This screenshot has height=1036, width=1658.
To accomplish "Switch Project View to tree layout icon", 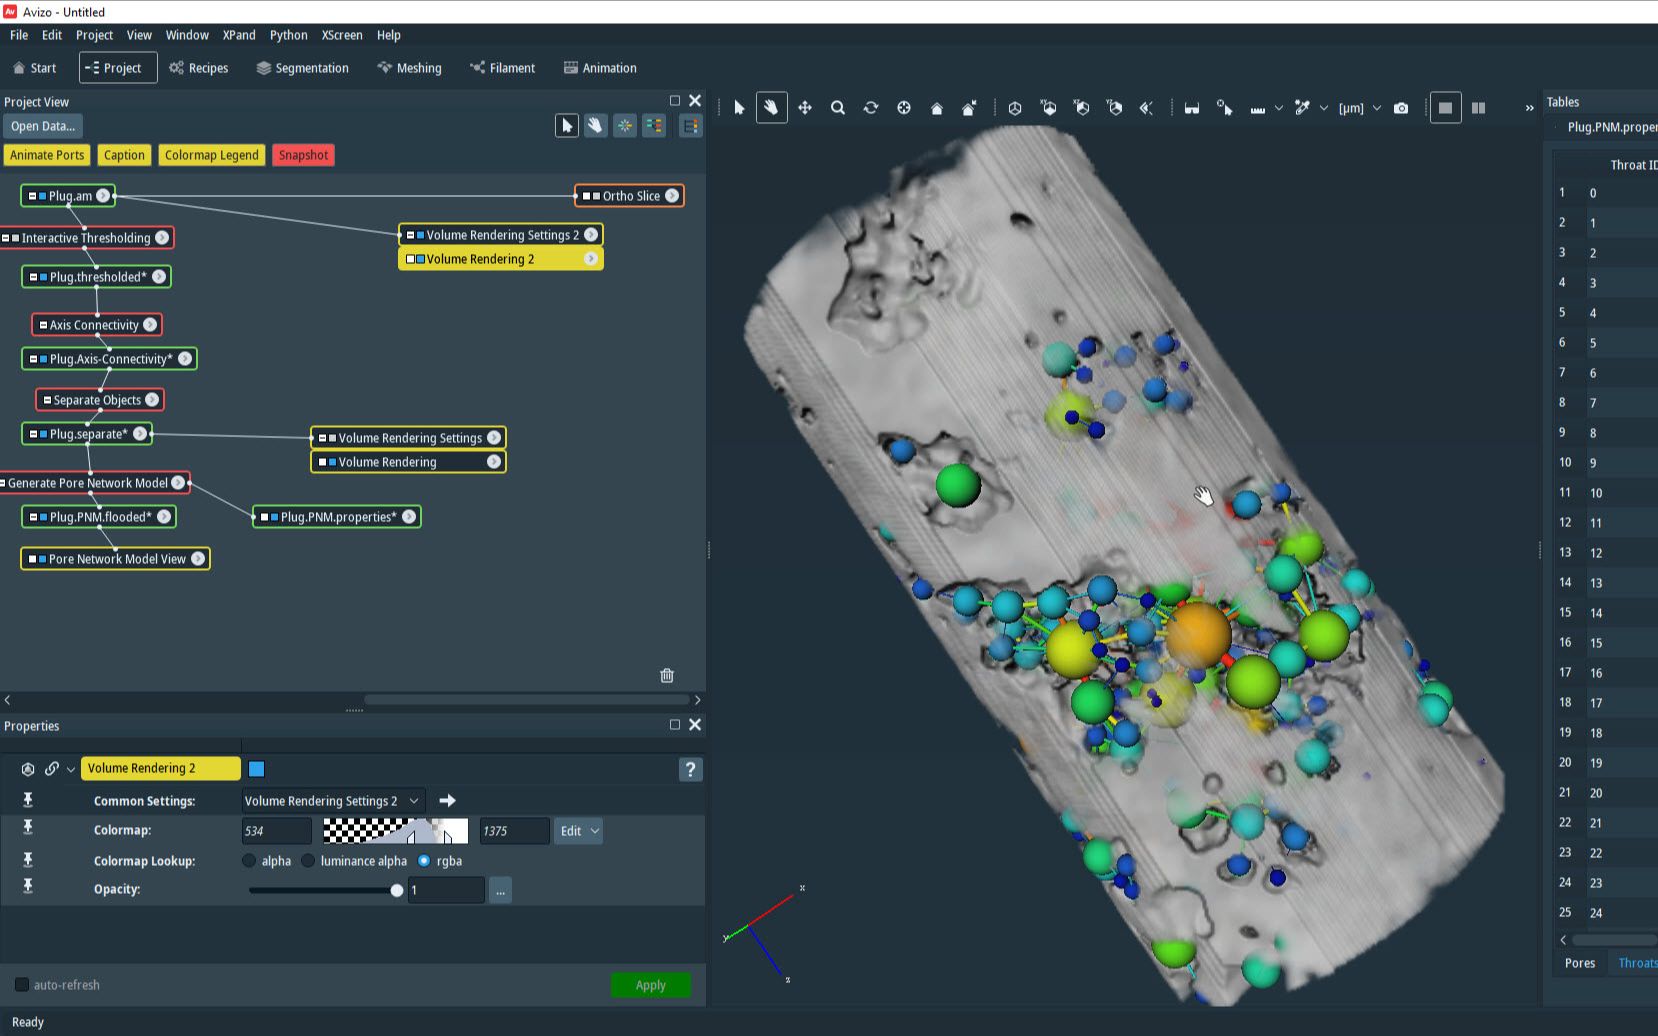I will pos(654,126).
